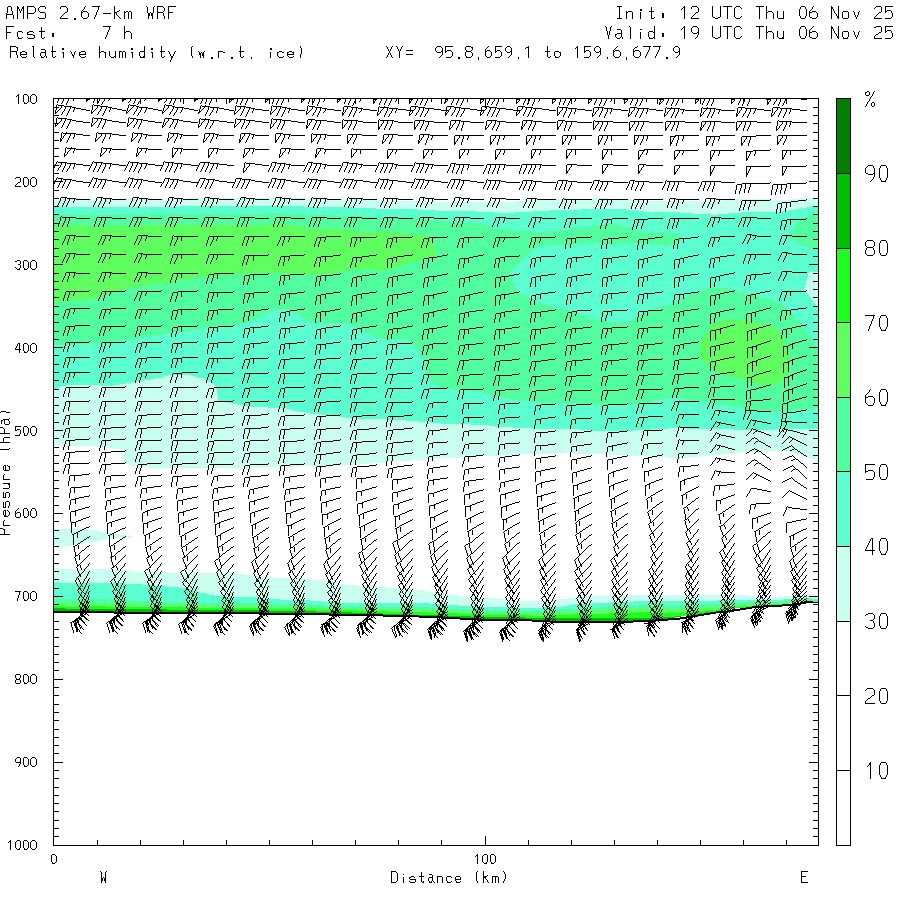
Task: Select the color bar segment between 80 and 90
Action: click(843, 211)
